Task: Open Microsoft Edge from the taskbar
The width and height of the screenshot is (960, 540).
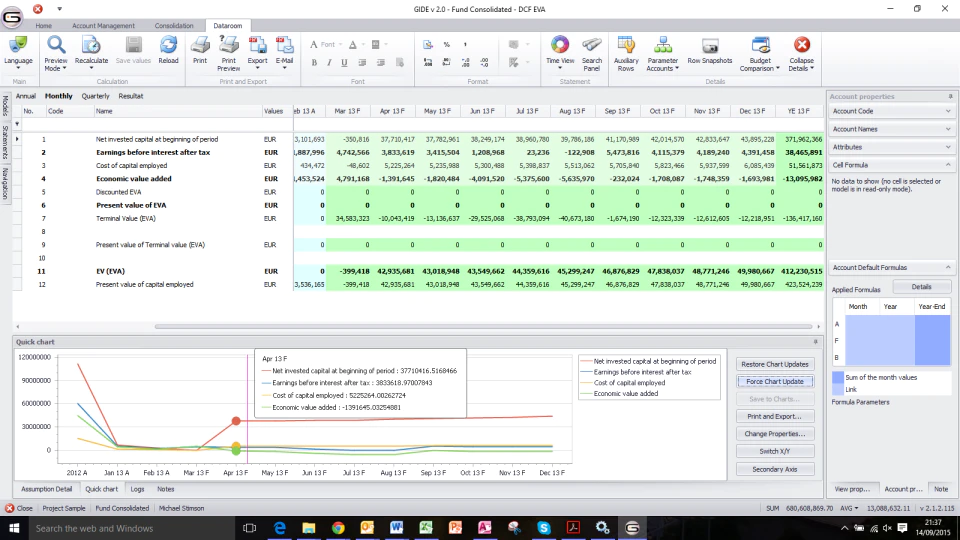Action: point(280,528)
